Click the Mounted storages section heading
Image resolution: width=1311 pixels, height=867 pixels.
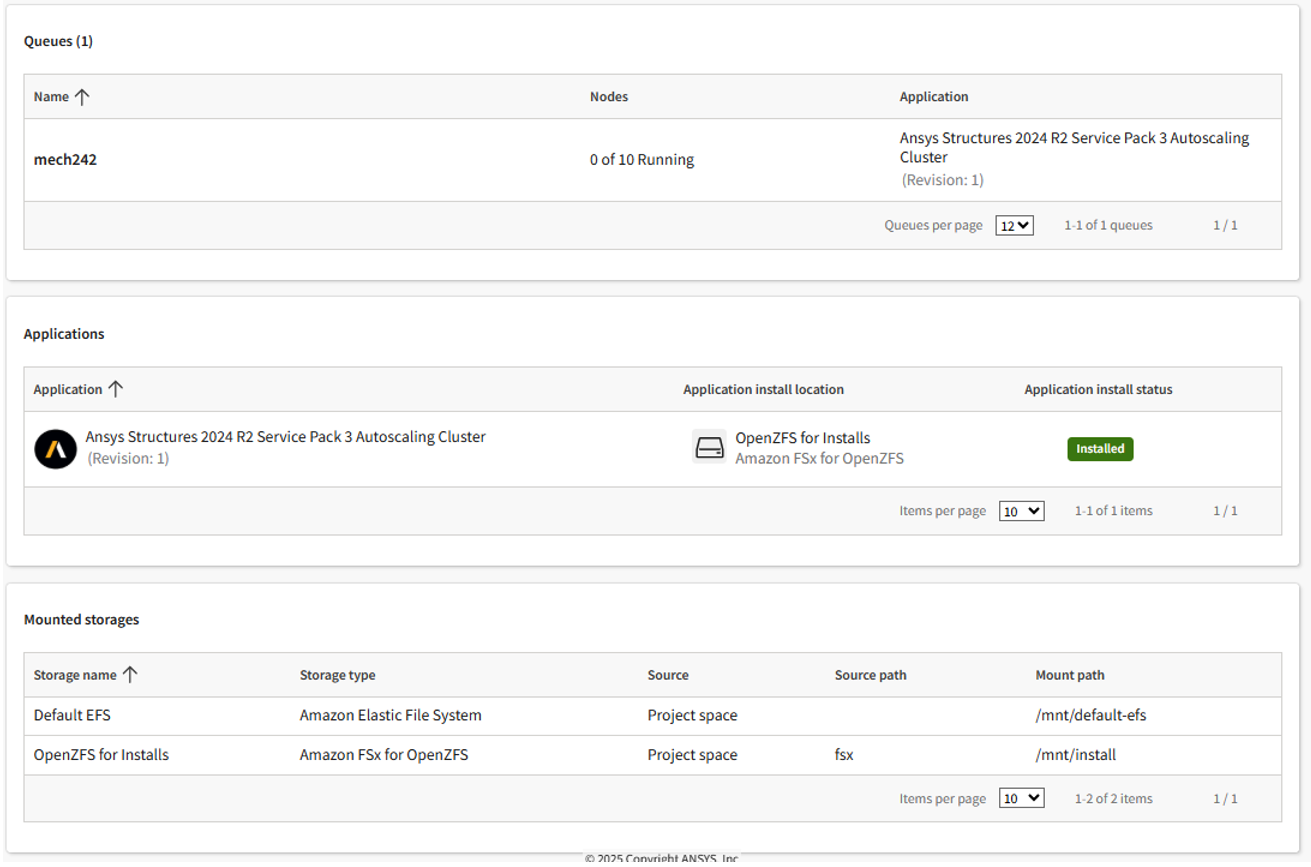81,619
